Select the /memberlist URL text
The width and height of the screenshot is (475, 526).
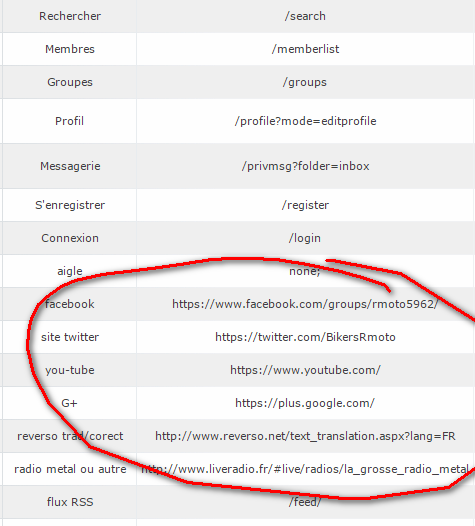305,49
